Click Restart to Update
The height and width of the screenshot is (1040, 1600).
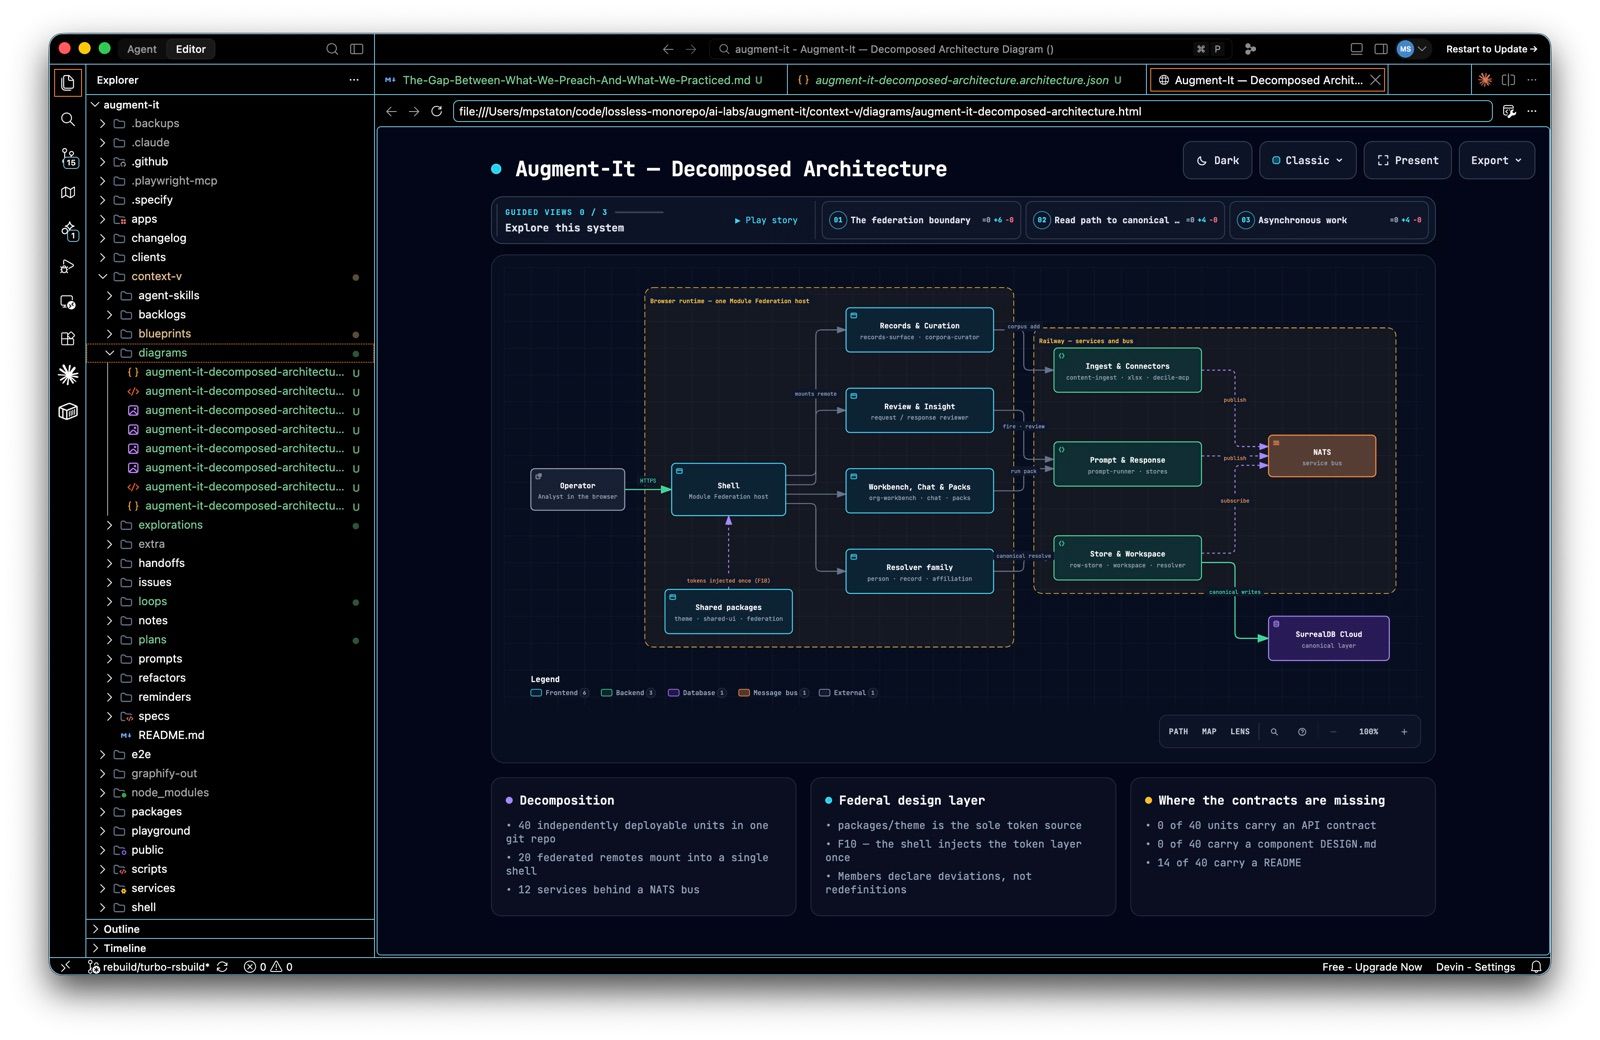point(1491,49)
